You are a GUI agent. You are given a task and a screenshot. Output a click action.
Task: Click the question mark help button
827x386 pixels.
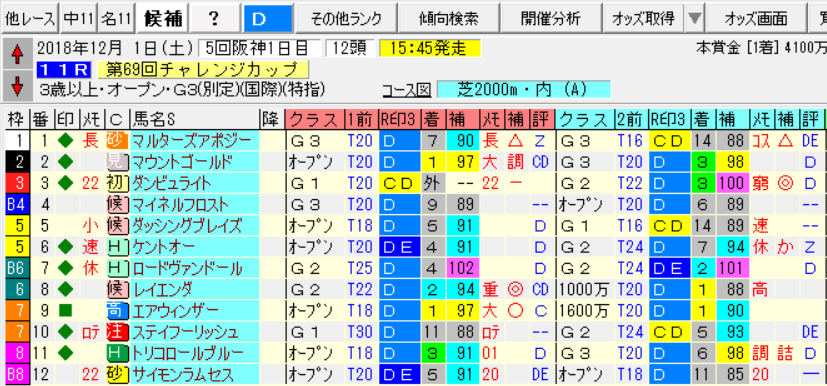pyautogui.click(x=214, y=19)
